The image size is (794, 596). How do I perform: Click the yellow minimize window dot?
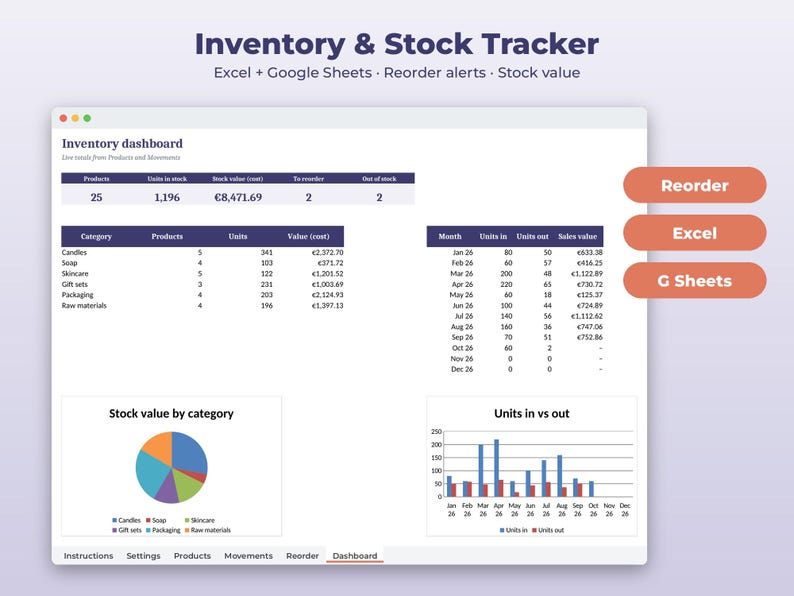pos(75,118)
